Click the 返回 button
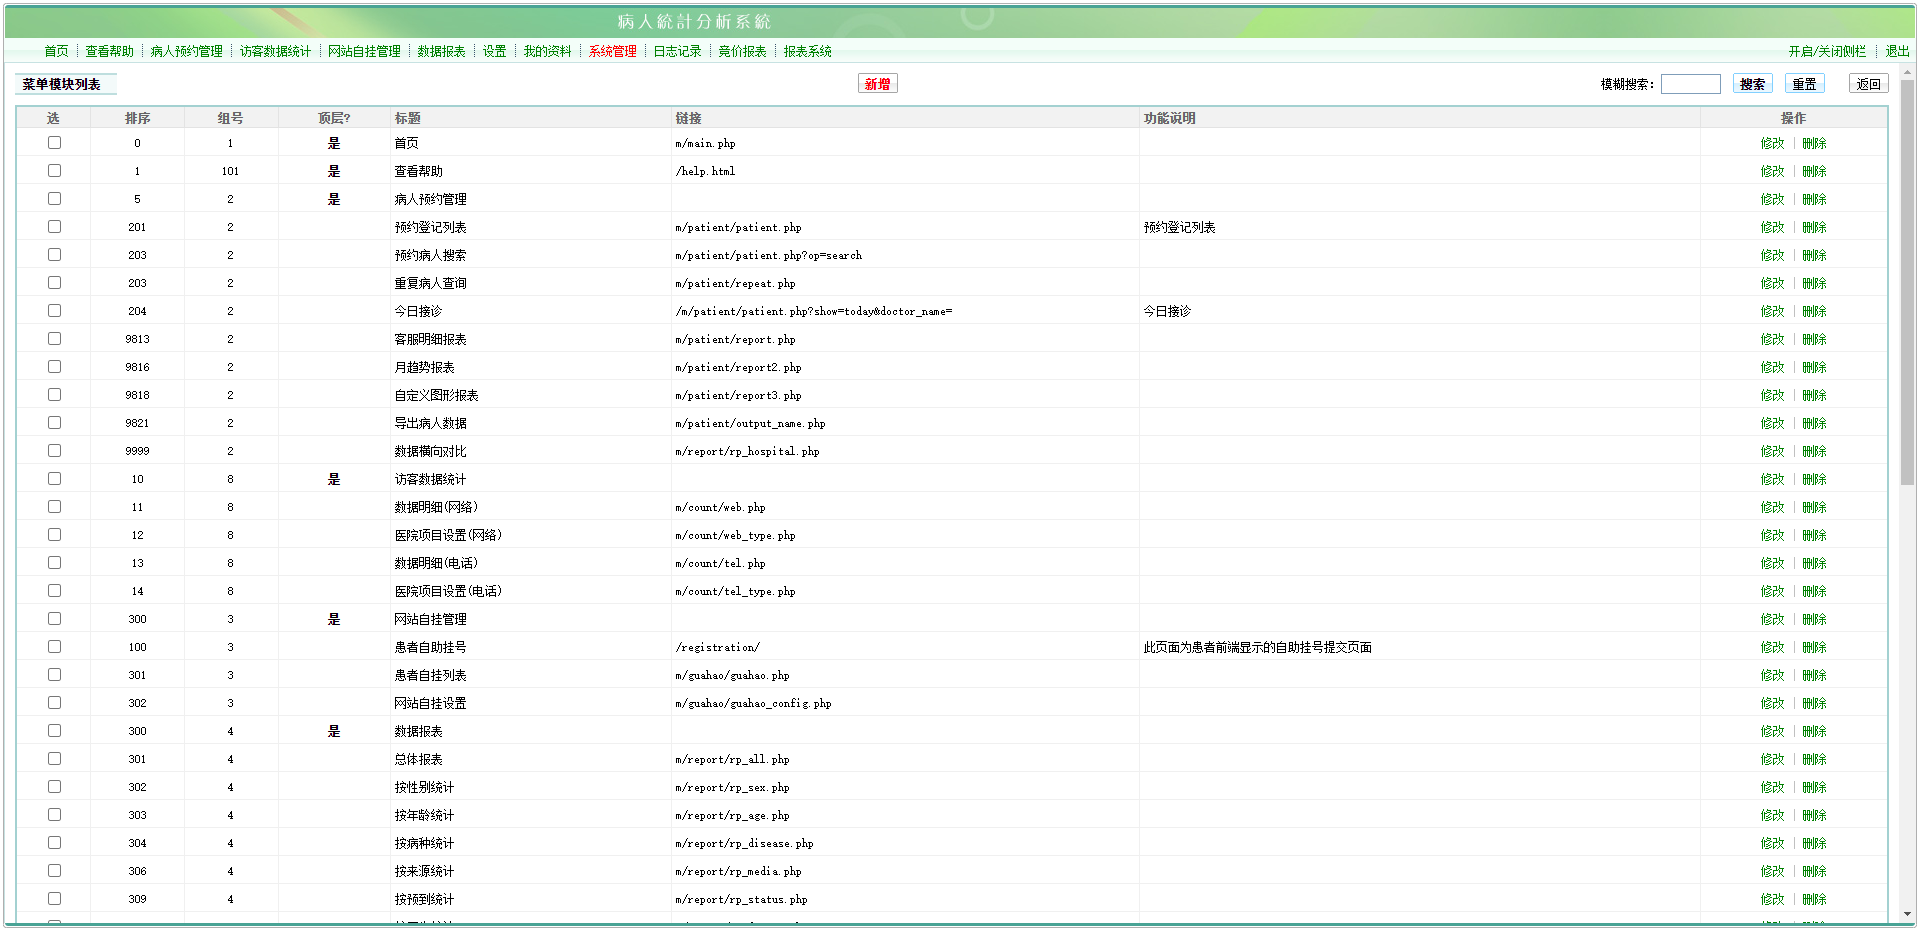This screenshot has width=1920, height=931. (1868, 84)
